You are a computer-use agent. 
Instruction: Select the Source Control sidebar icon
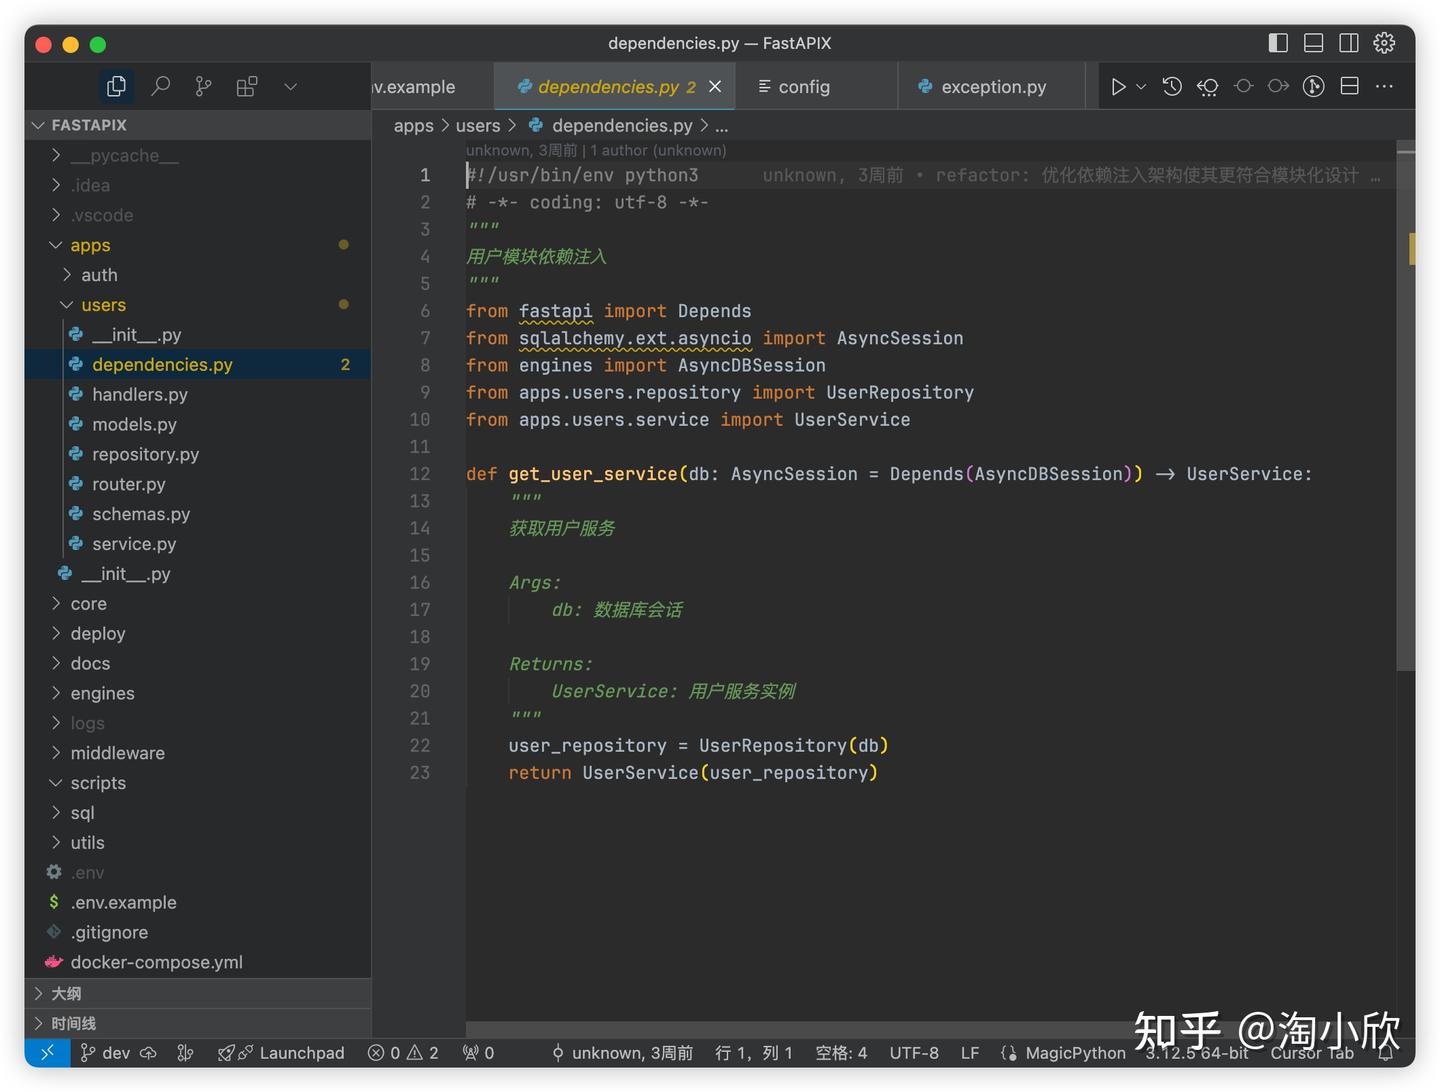pyautogui.click(x=202, y=86)
